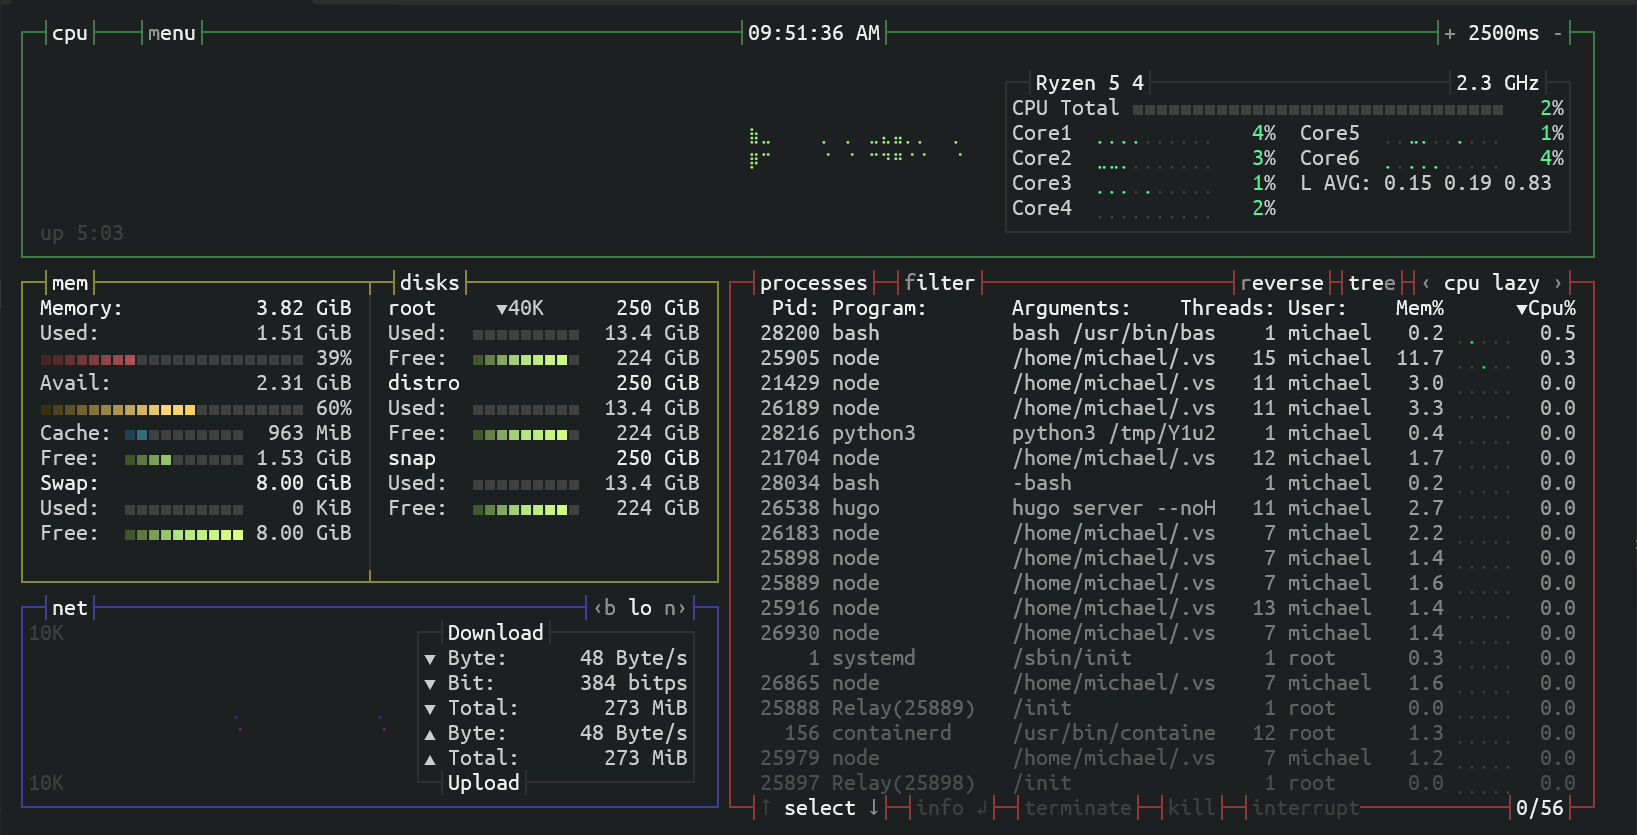Click the left arrow before cpu lazy sort
The width and height of the screenshot is (1637, 835).
pos(1426,283)
